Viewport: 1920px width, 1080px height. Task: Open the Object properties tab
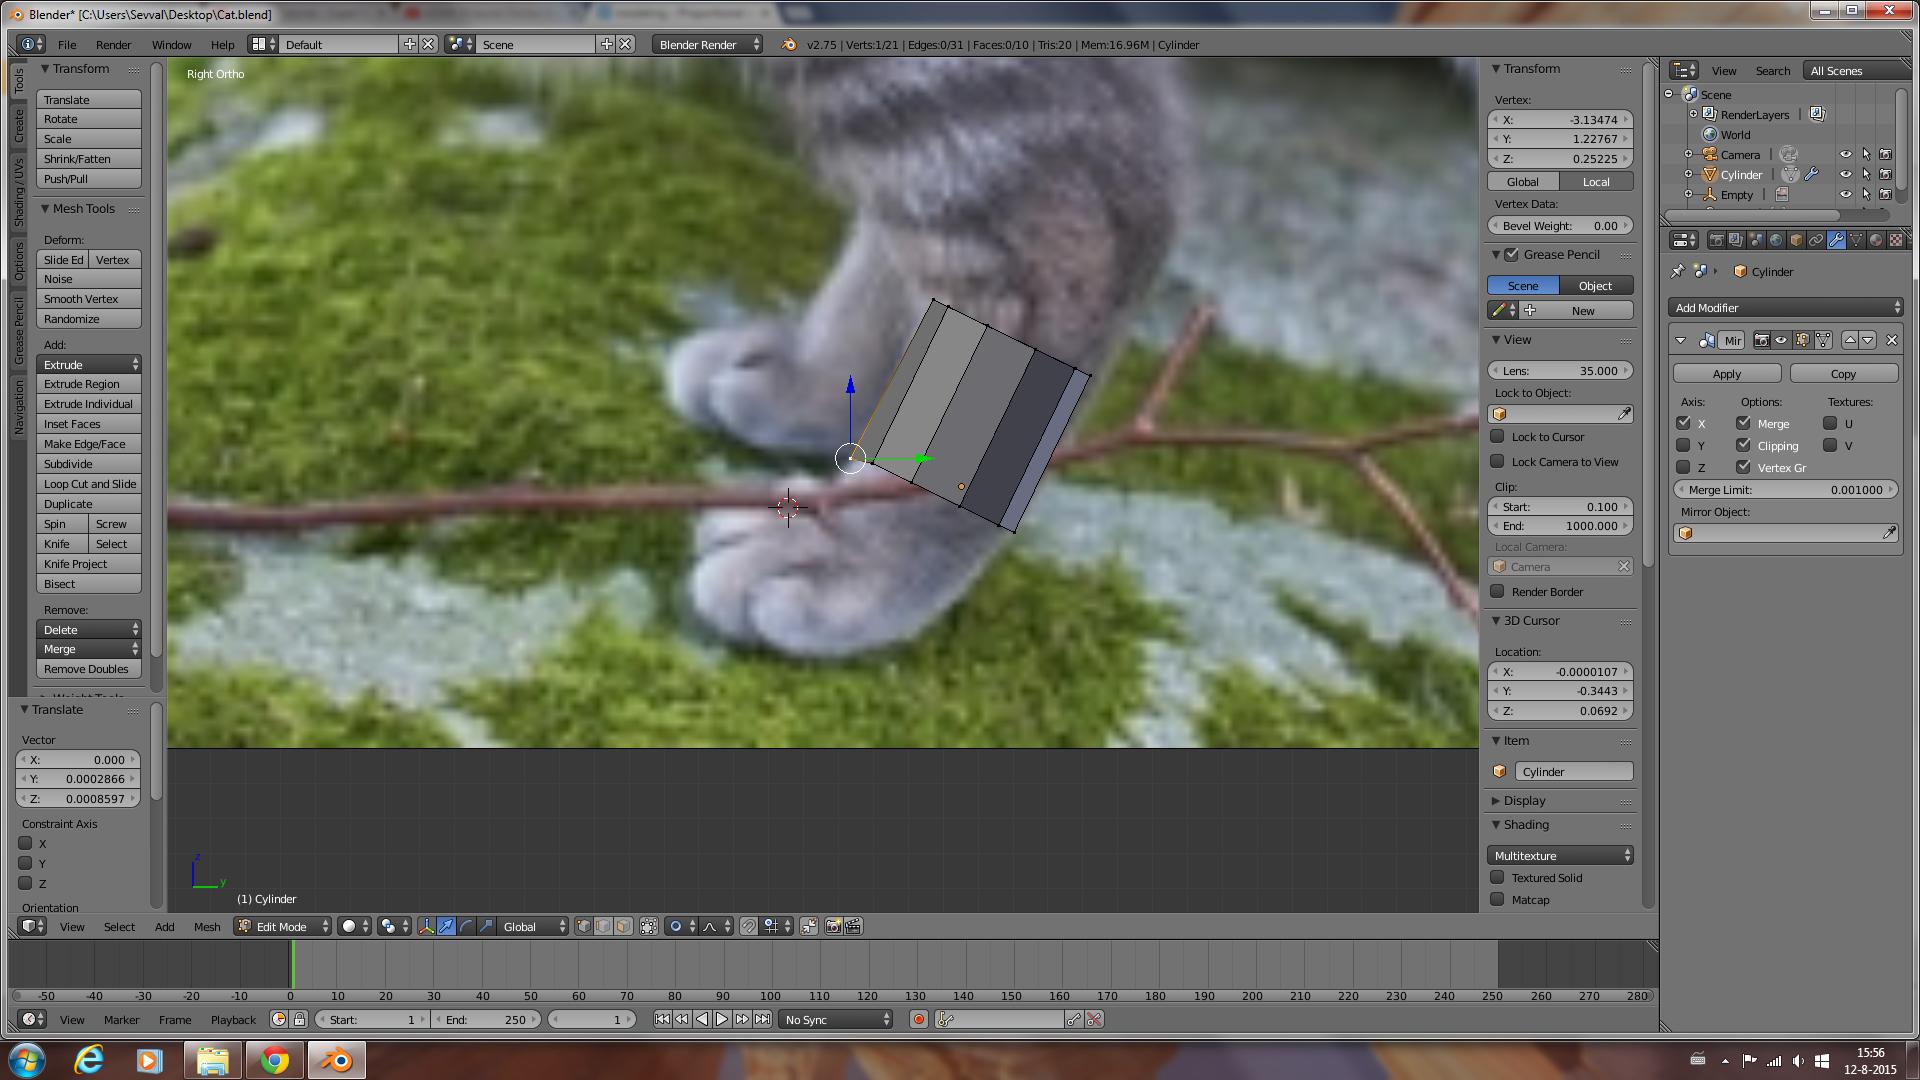coord(1796,240)
